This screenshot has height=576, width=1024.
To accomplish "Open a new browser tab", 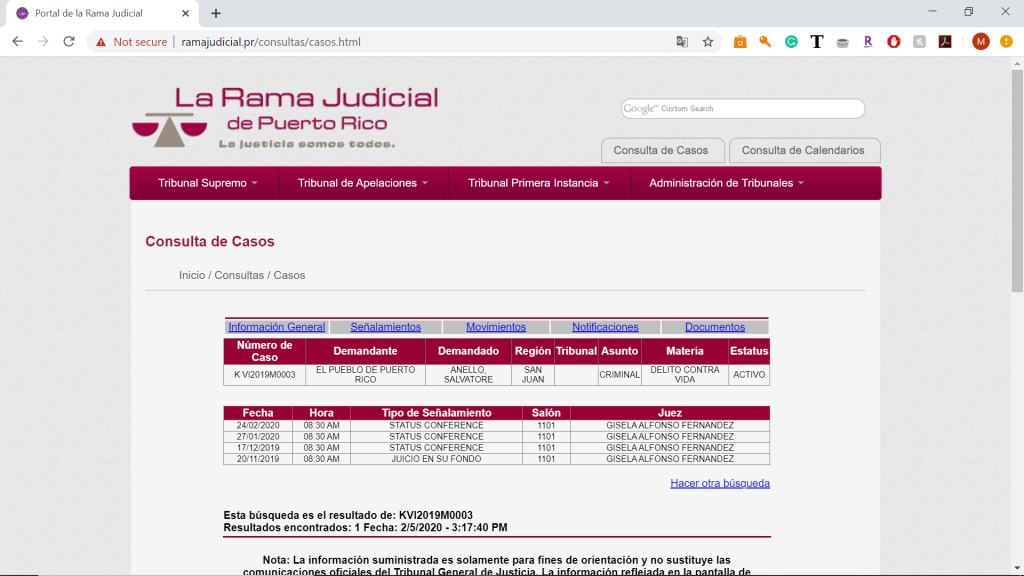I will pyautogui.click(x=216, y=13).
